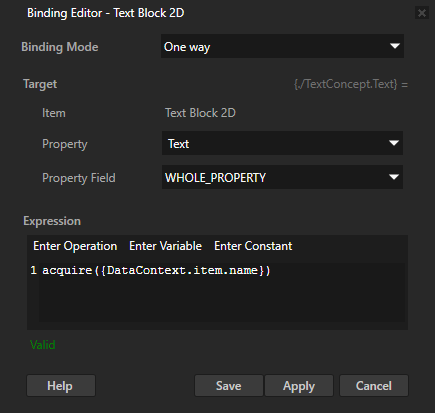
Task: Click the Binding Mode label
Action: pos(60,47)
